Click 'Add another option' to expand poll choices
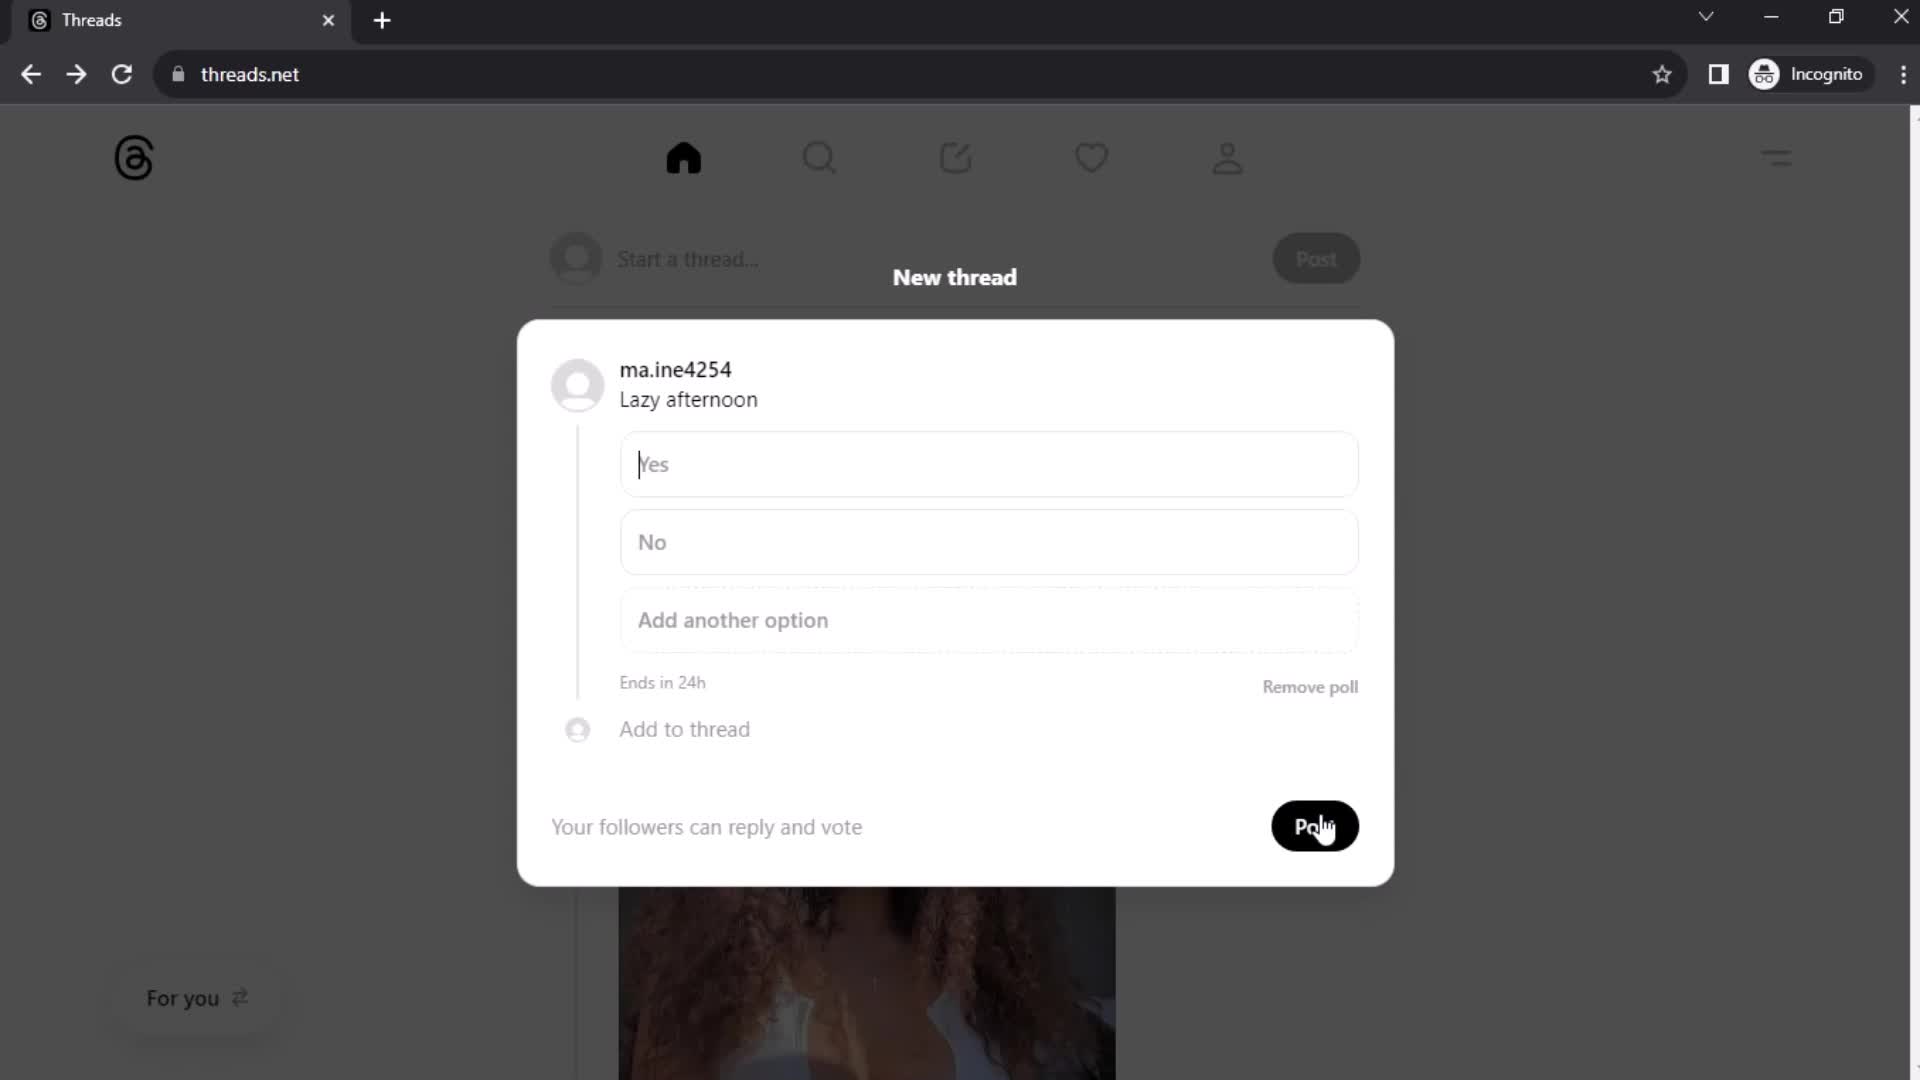 (x=733, y=620)
